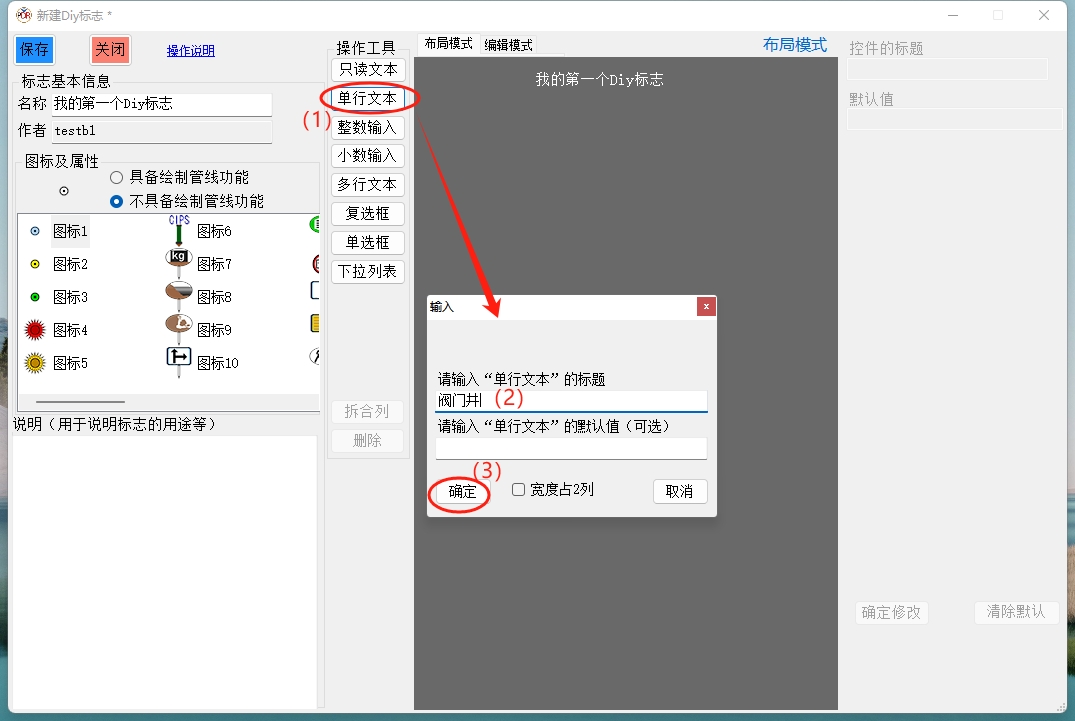
Task: Select 具备绘制管线功能 radio option
Action: click(117, 177)
